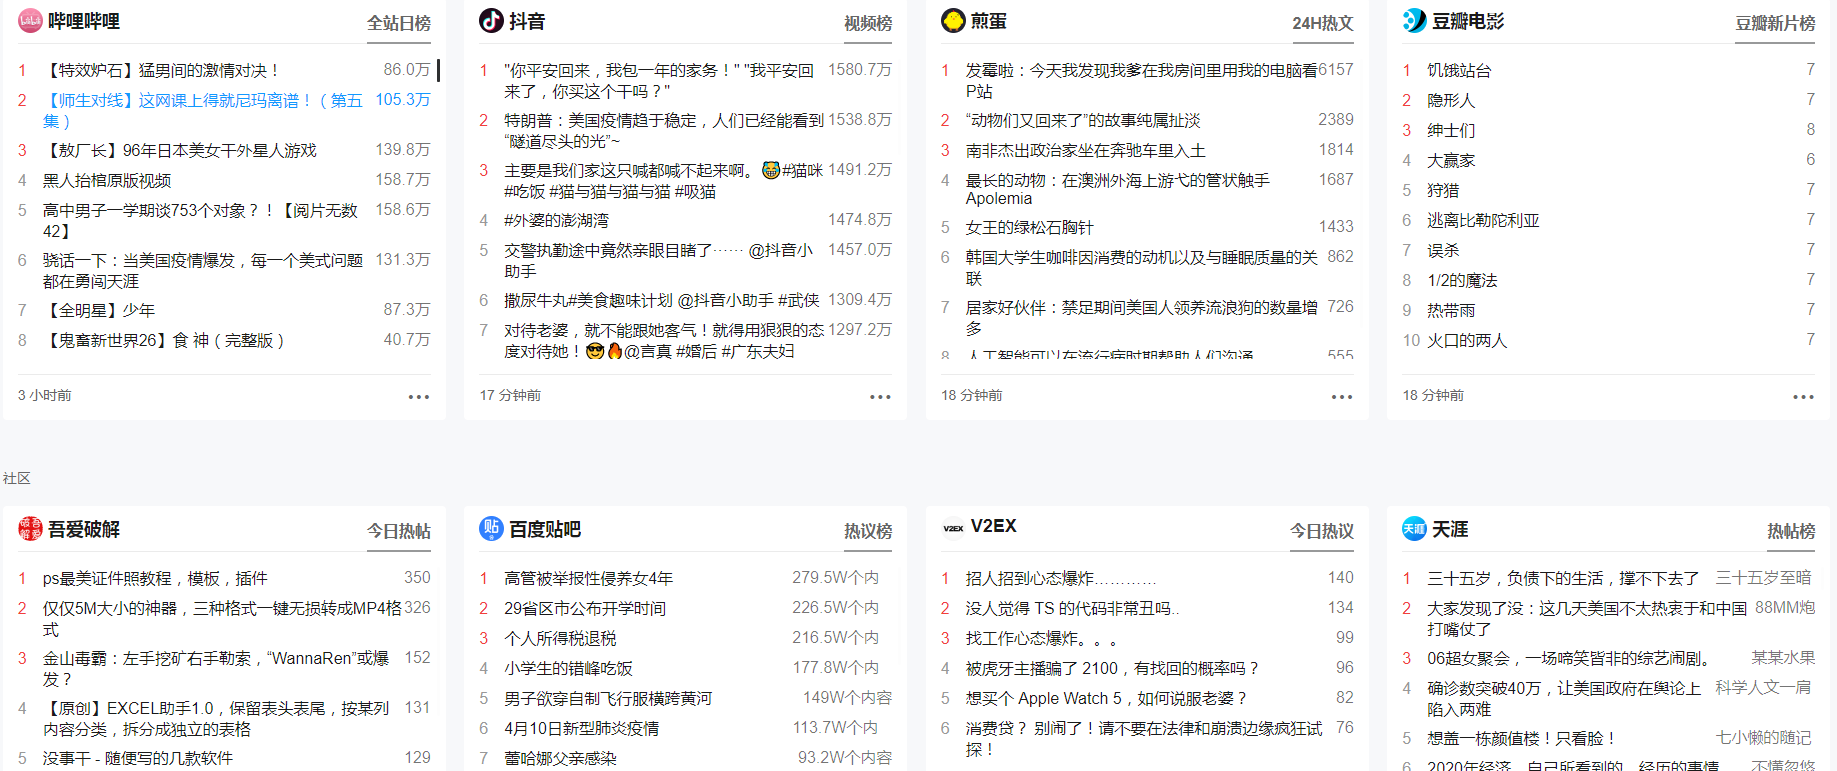This screenshot has height=771, width=1837.
Task: Open the 哔哩哔哩 site title link
Action: pyautogui.click(x=84, y=21)
